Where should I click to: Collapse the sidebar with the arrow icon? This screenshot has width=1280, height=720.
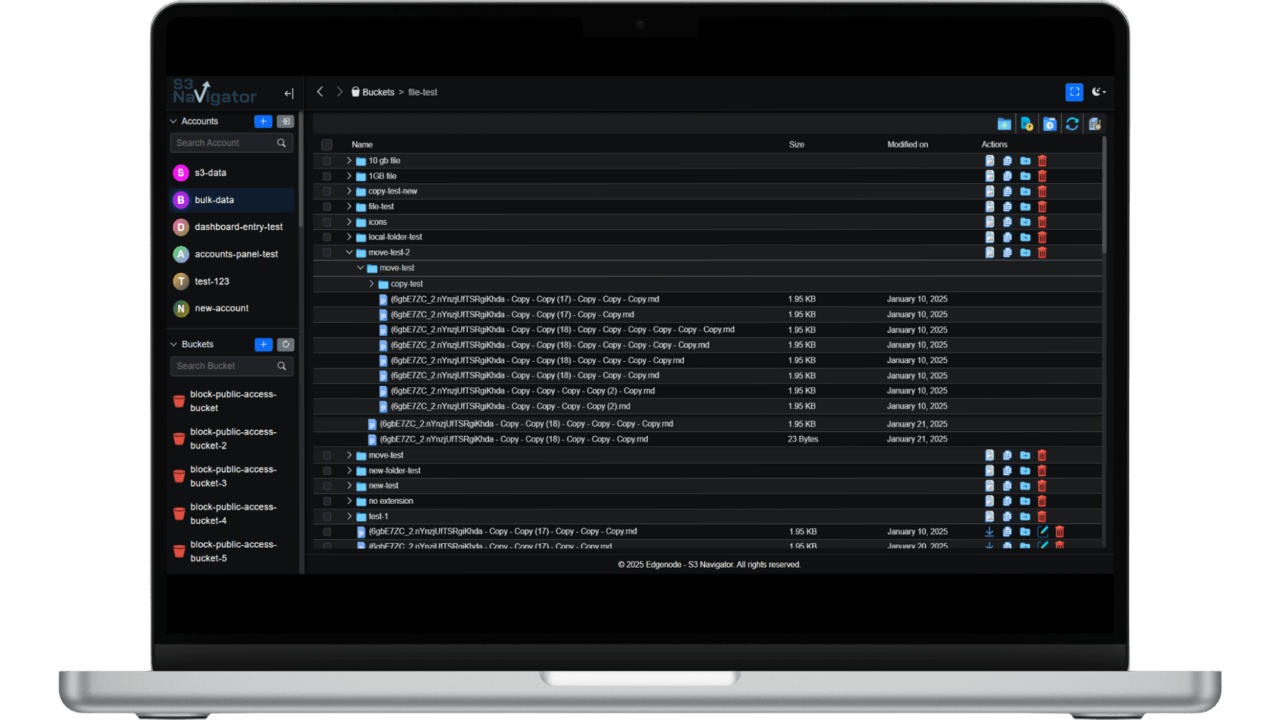coord(289,94)
